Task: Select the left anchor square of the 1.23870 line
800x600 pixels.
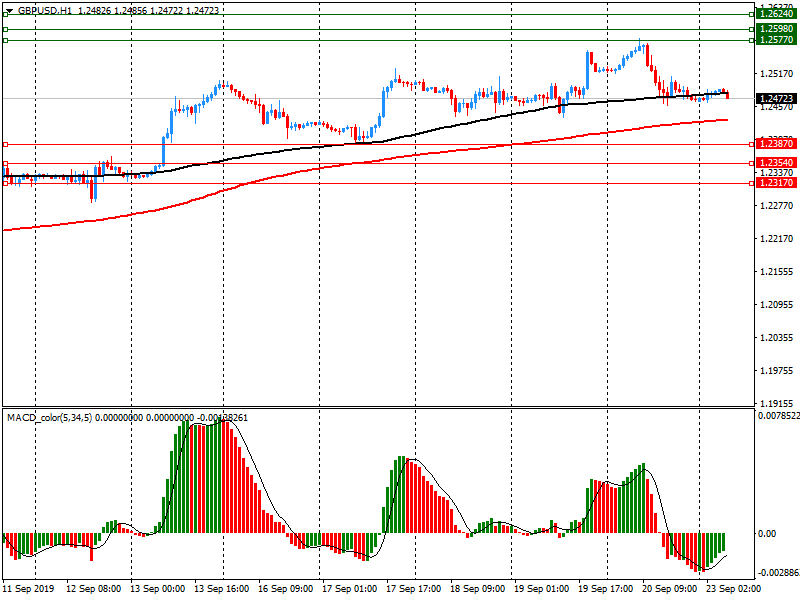Action: pos(6,145)
